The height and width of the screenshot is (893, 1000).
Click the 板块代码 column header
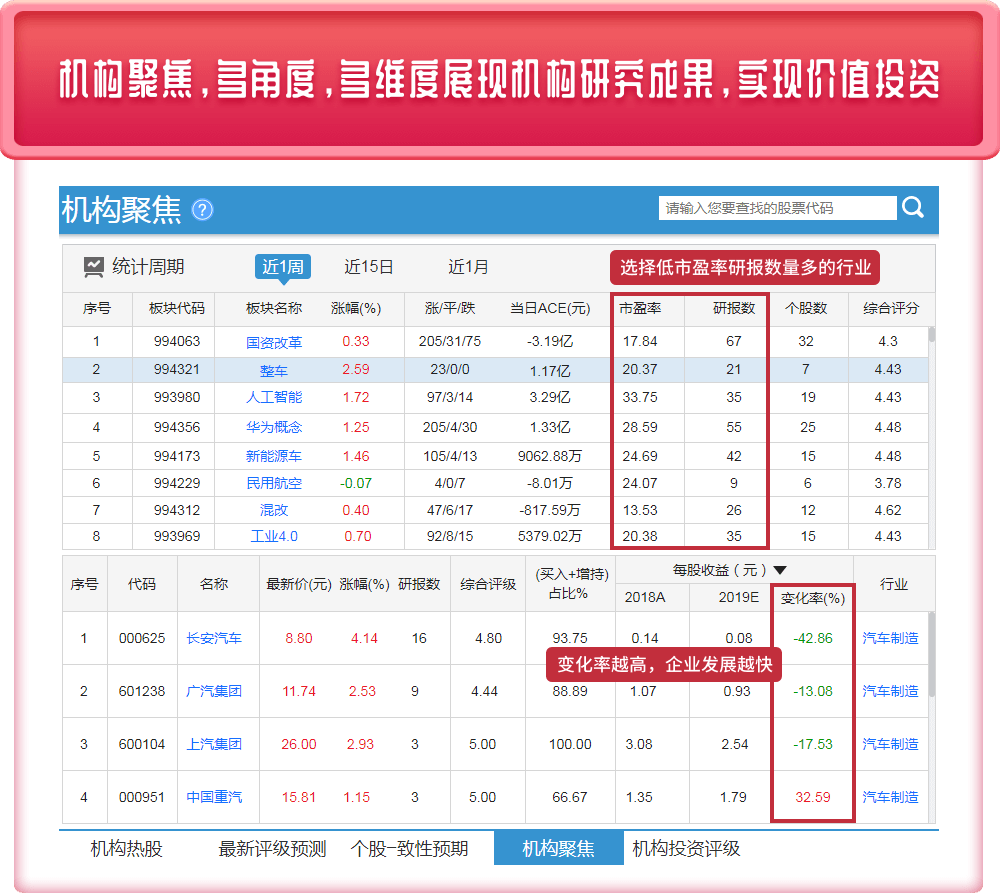(177, 309)
